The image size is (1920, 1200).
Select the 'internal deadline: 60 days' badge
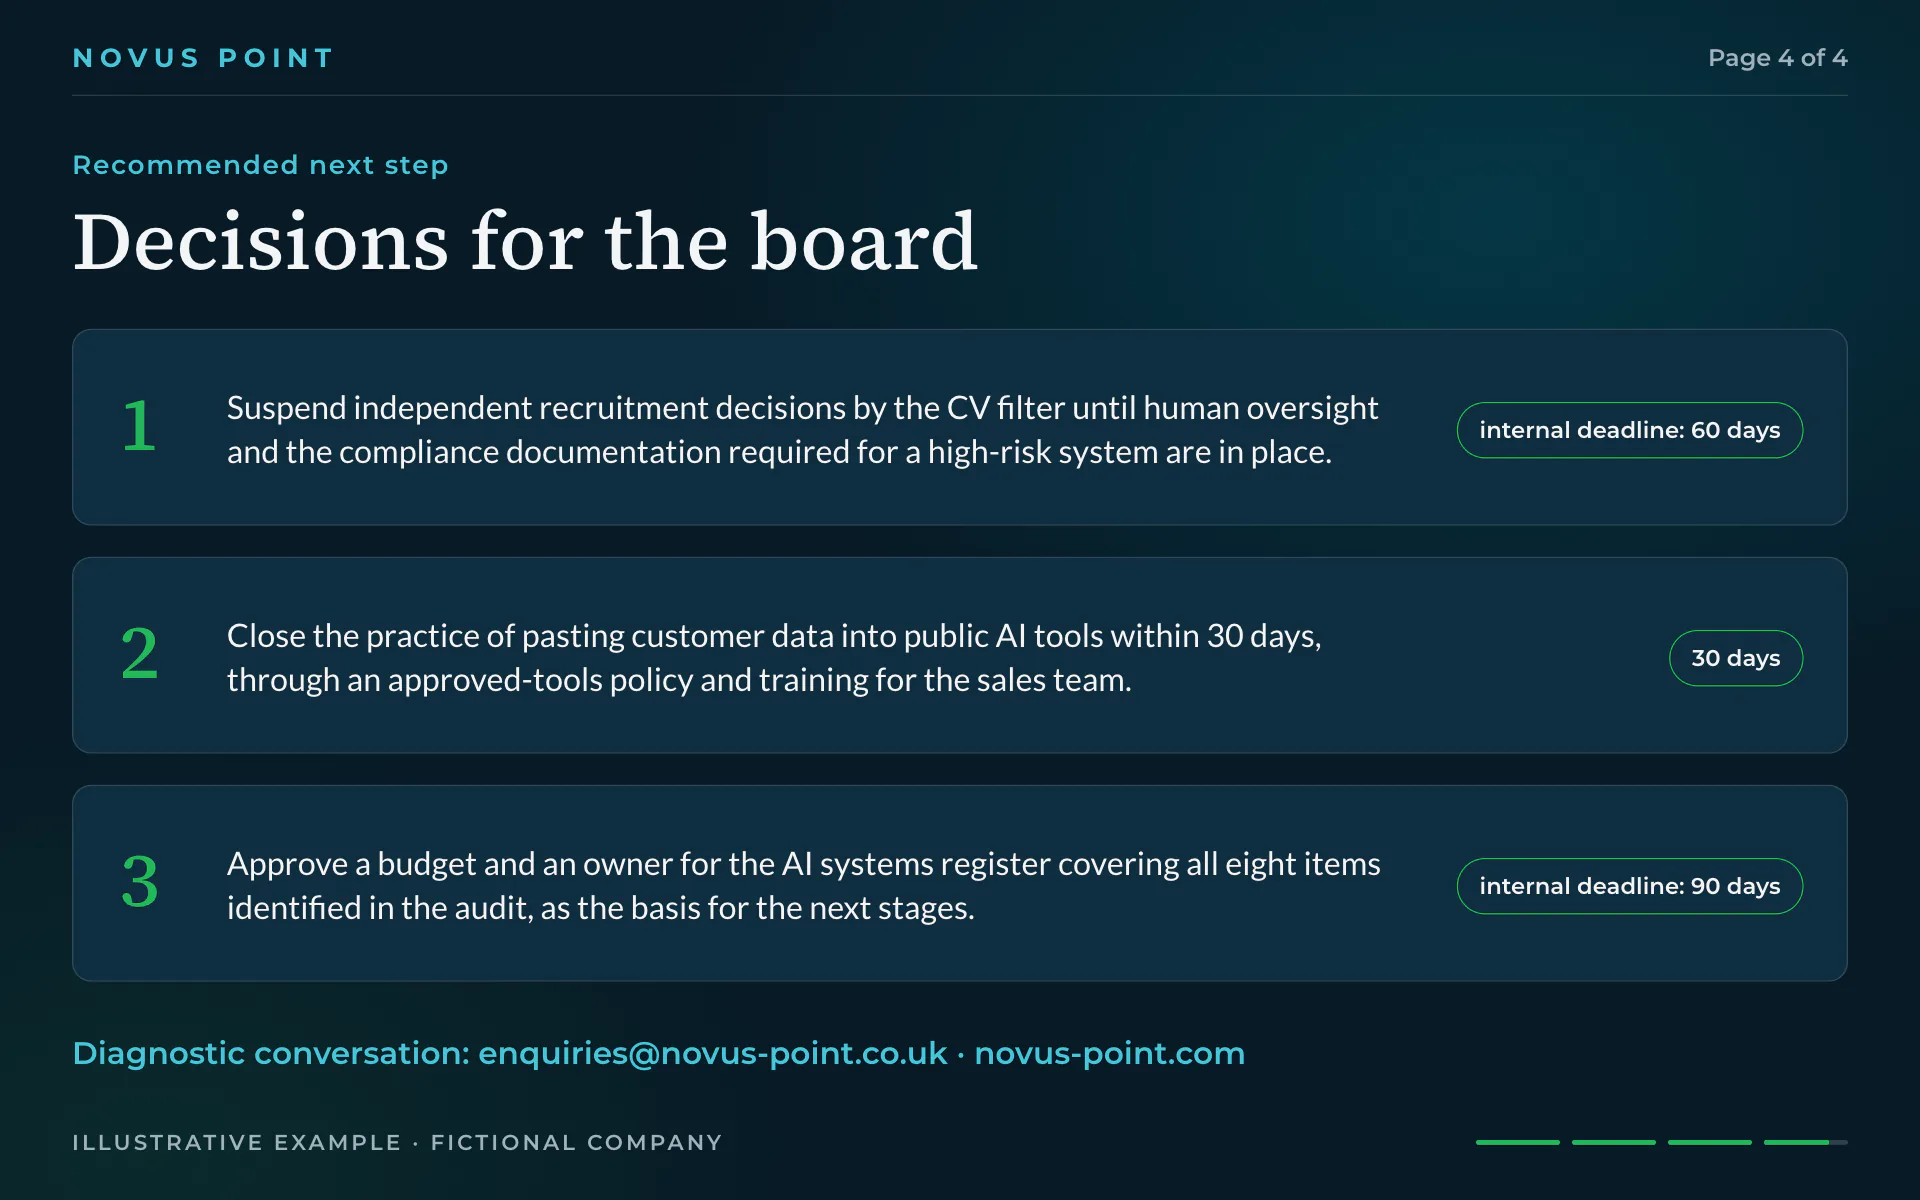click(1630, 430)
